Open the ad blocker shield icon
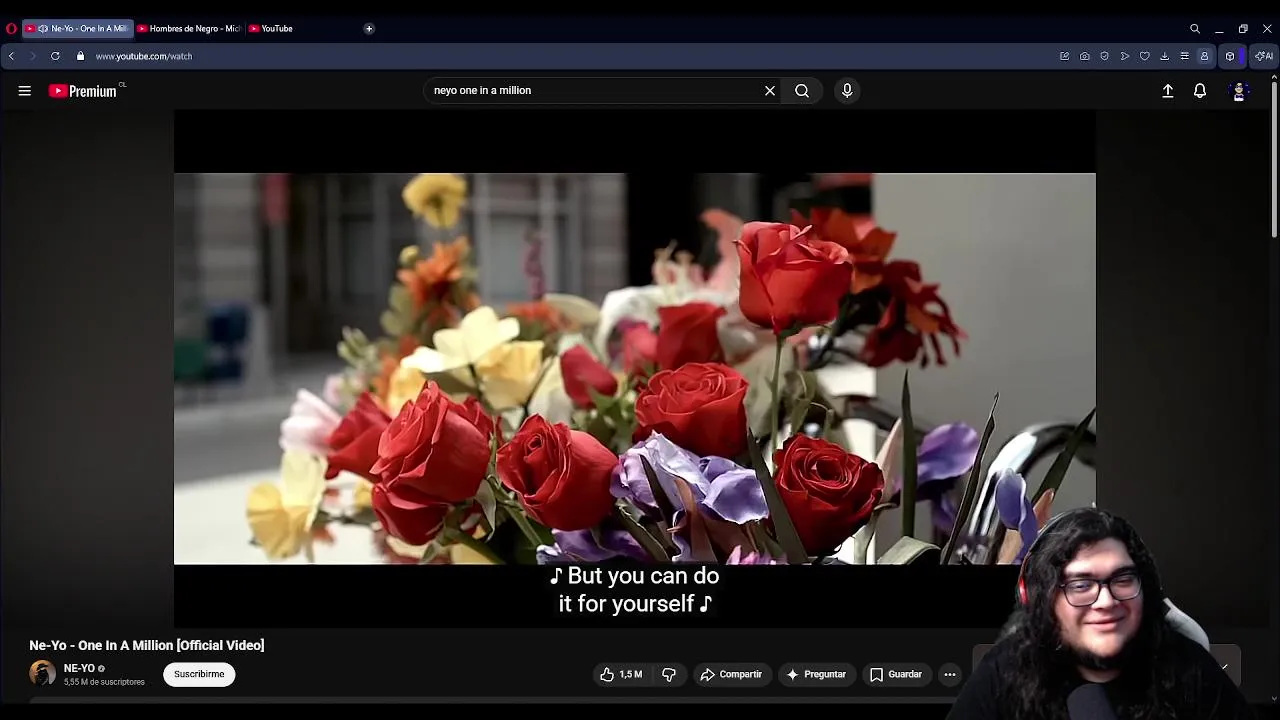The height and width of the screenshot is (720, 1280). click(x=1105, y=56)
